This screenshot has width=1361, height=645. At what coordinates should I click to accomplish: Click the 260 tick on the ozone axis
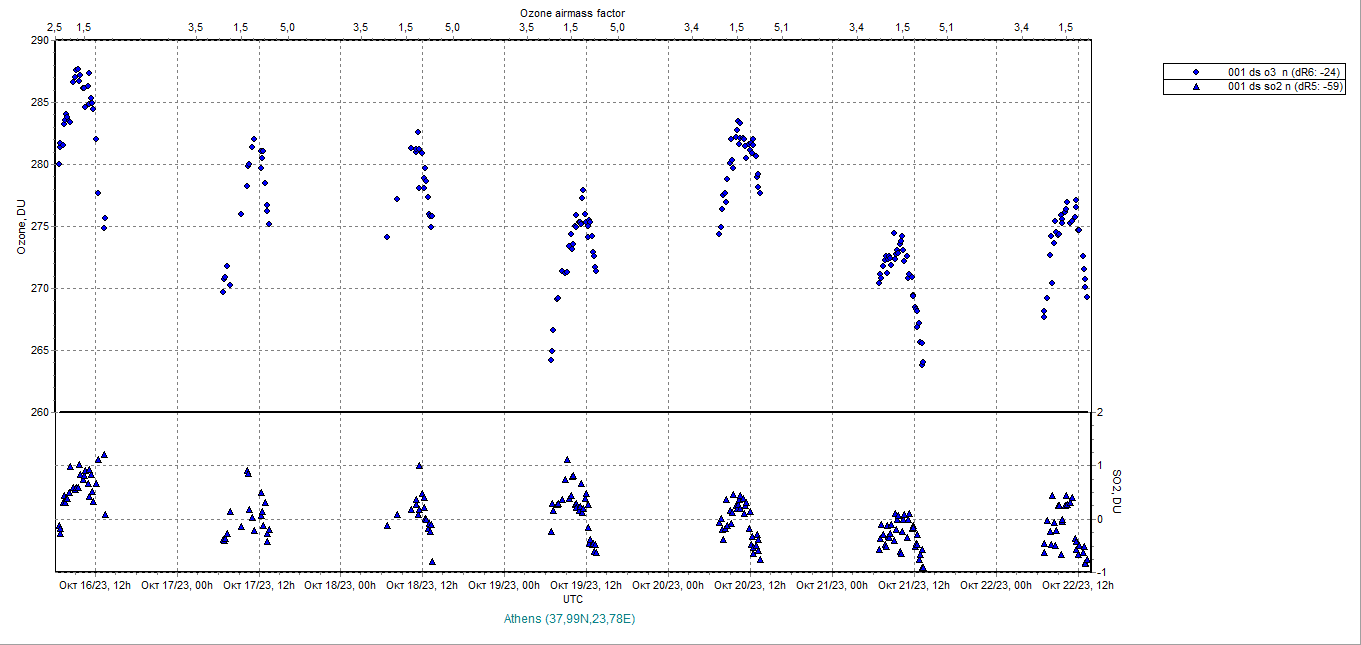coord(39,412)
